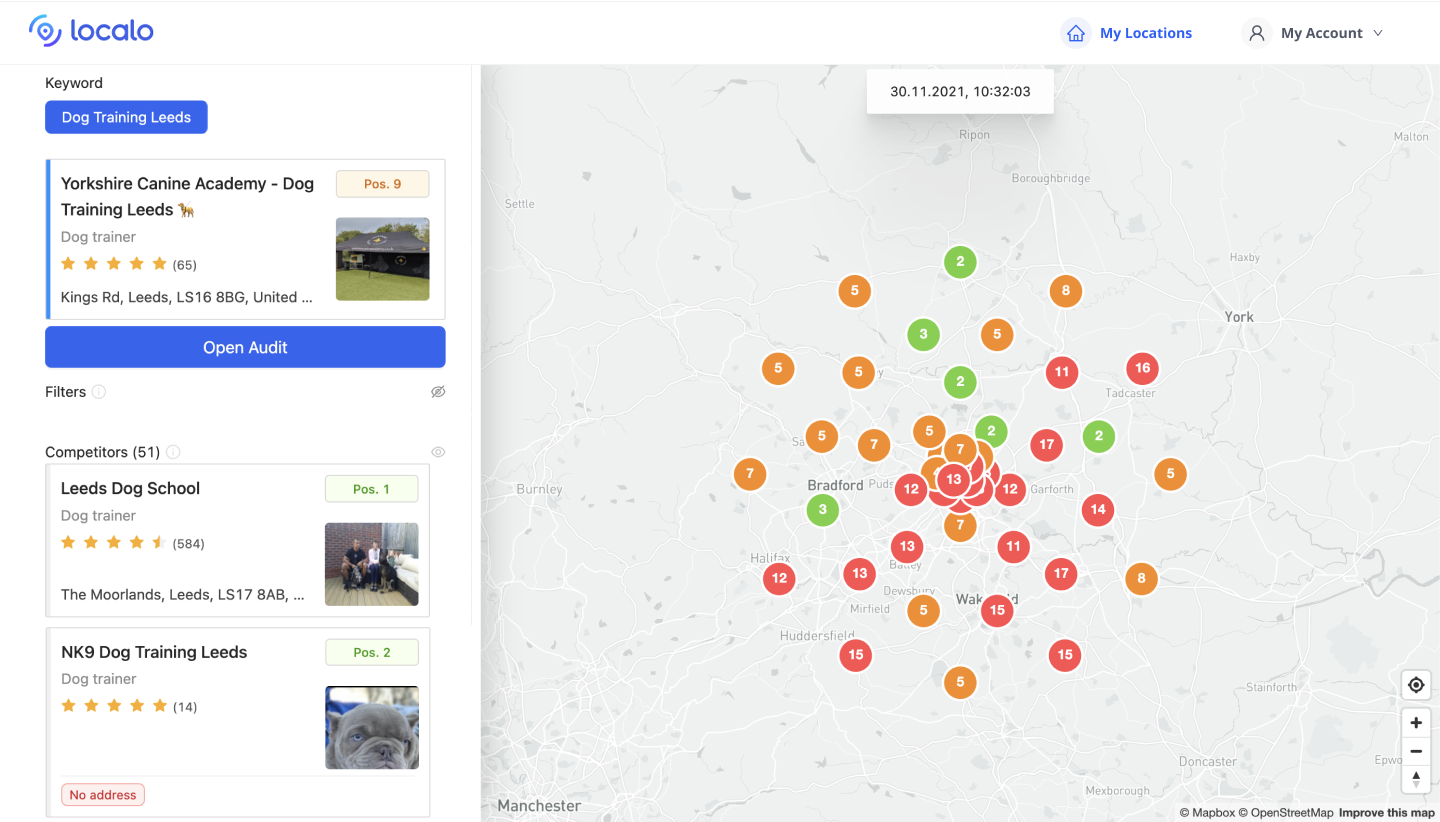Expand the My Account dropdown chevron
This screenshot has height=822, width=1440.
1378,33
